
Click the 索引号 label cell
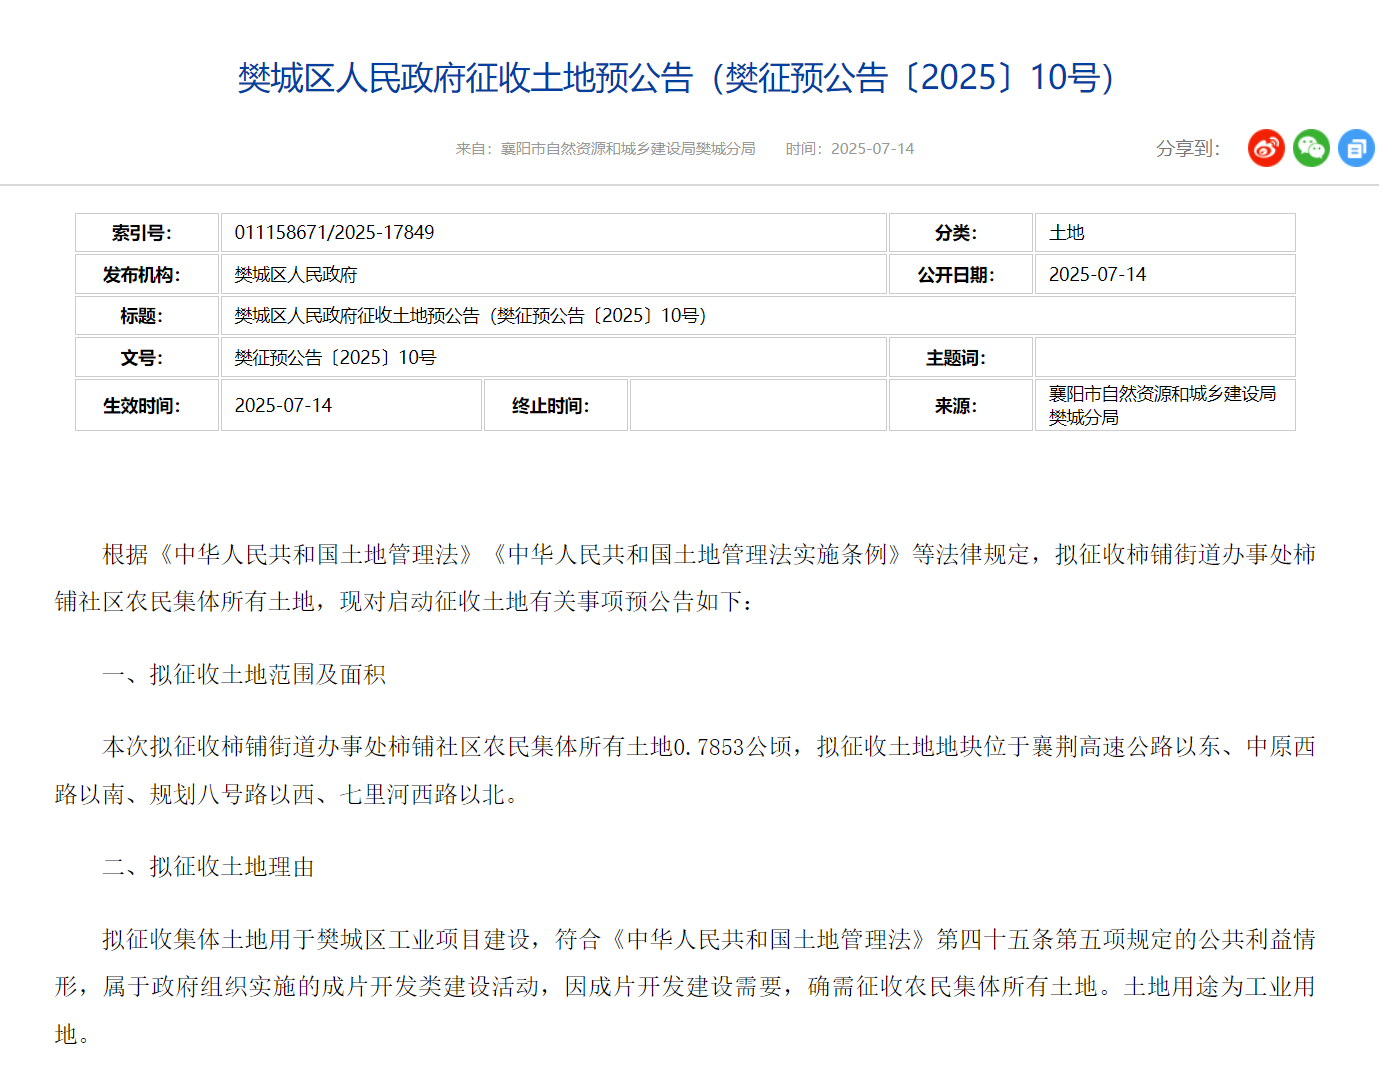click(x=147, y=233)
